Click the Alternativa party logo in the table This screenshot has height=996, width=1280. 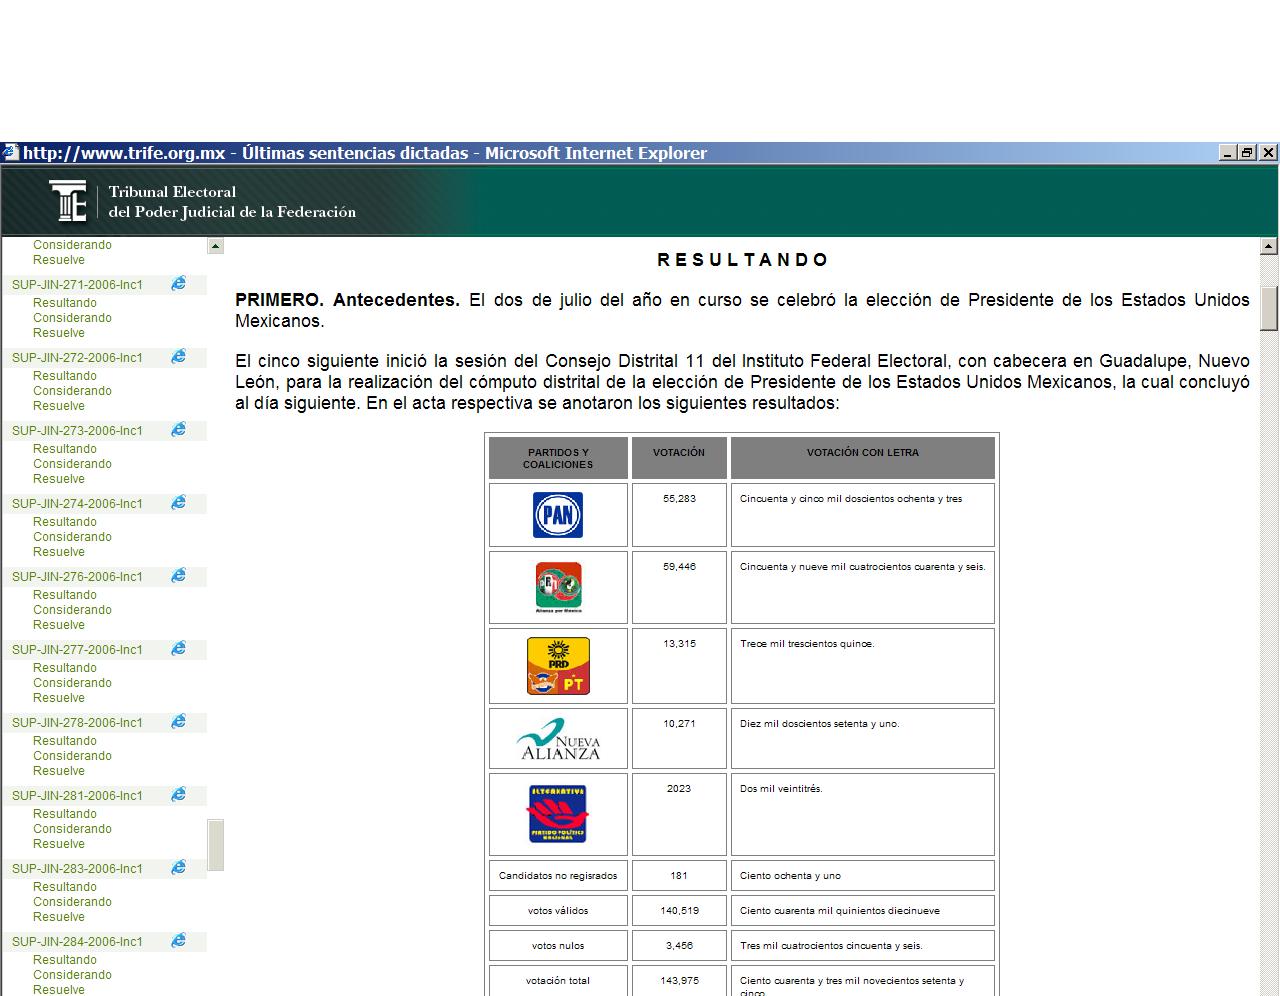558,814
